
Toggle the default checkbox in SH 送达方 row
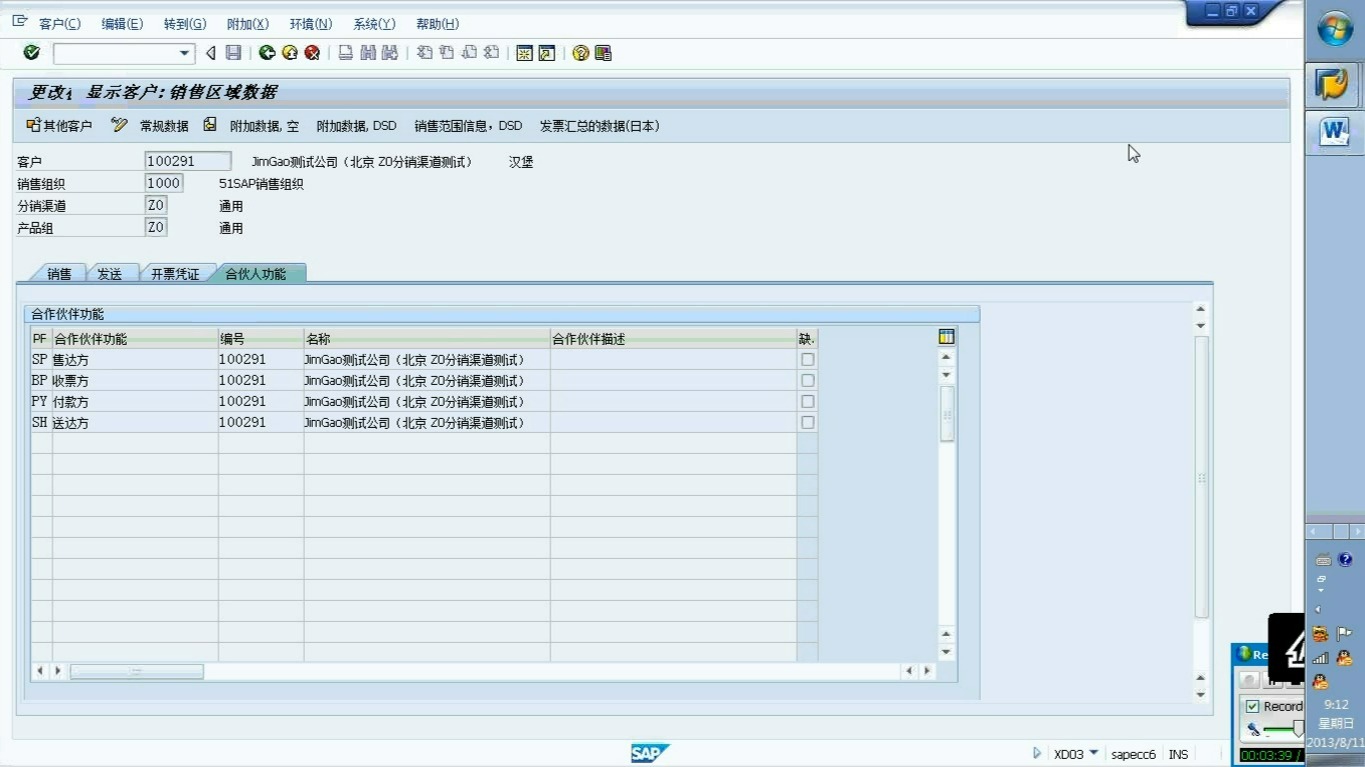click(x=807, y=422)
